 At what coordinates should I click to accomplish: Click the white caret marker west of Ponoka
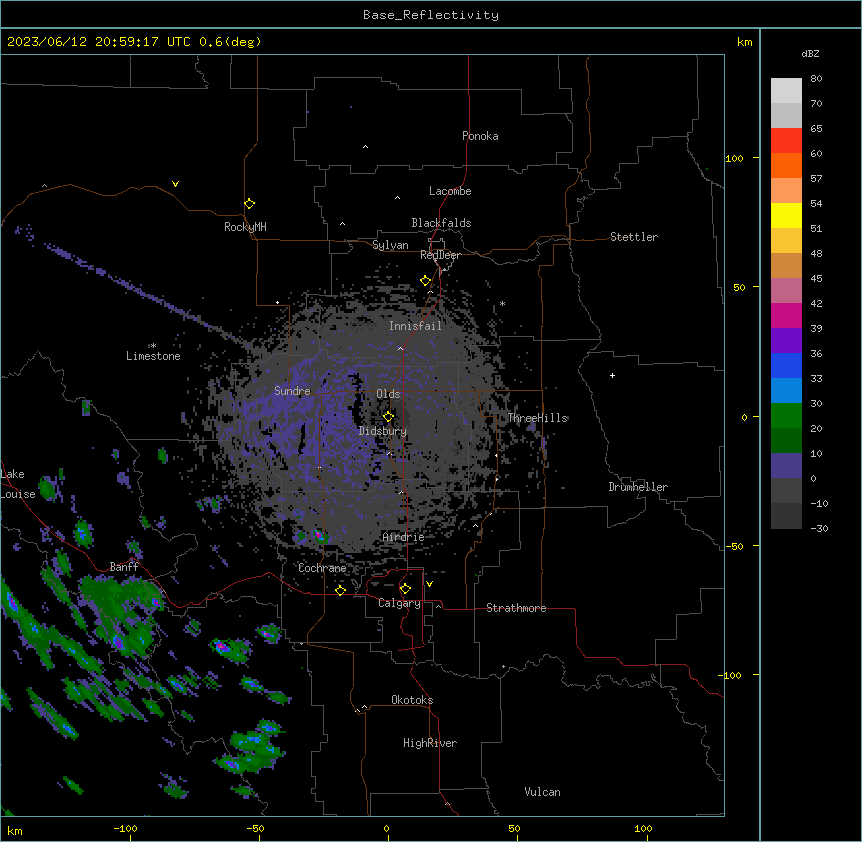(x=366, y=147)
